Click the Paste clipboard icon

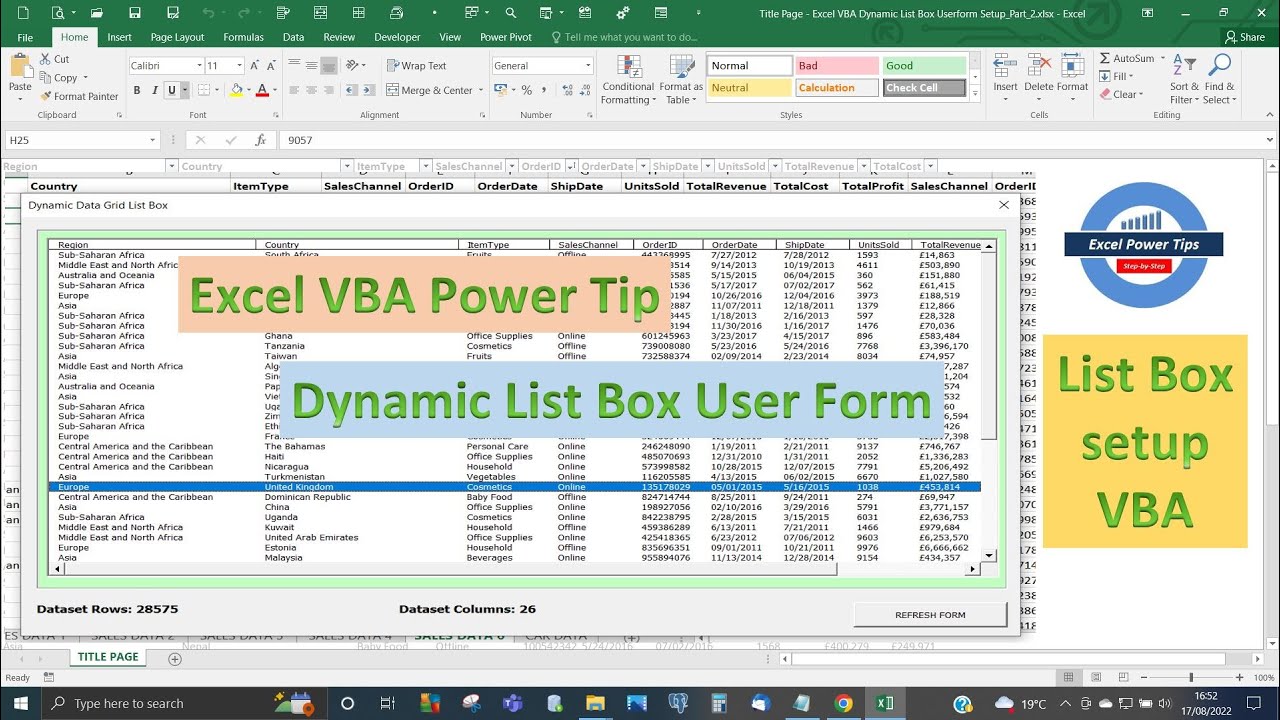(x=20, y=67)
